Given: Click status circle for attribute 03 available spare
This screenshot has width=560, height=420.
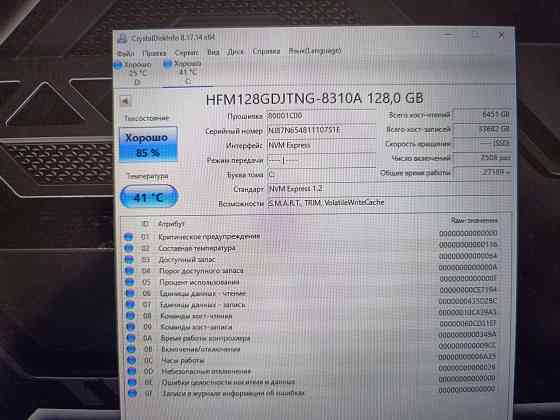Looking at the screenshot, I should click(129, 259).
